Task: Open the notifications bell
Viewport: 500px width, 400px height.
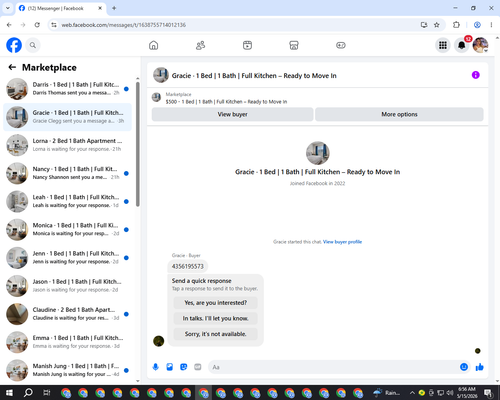Action: 462,45
